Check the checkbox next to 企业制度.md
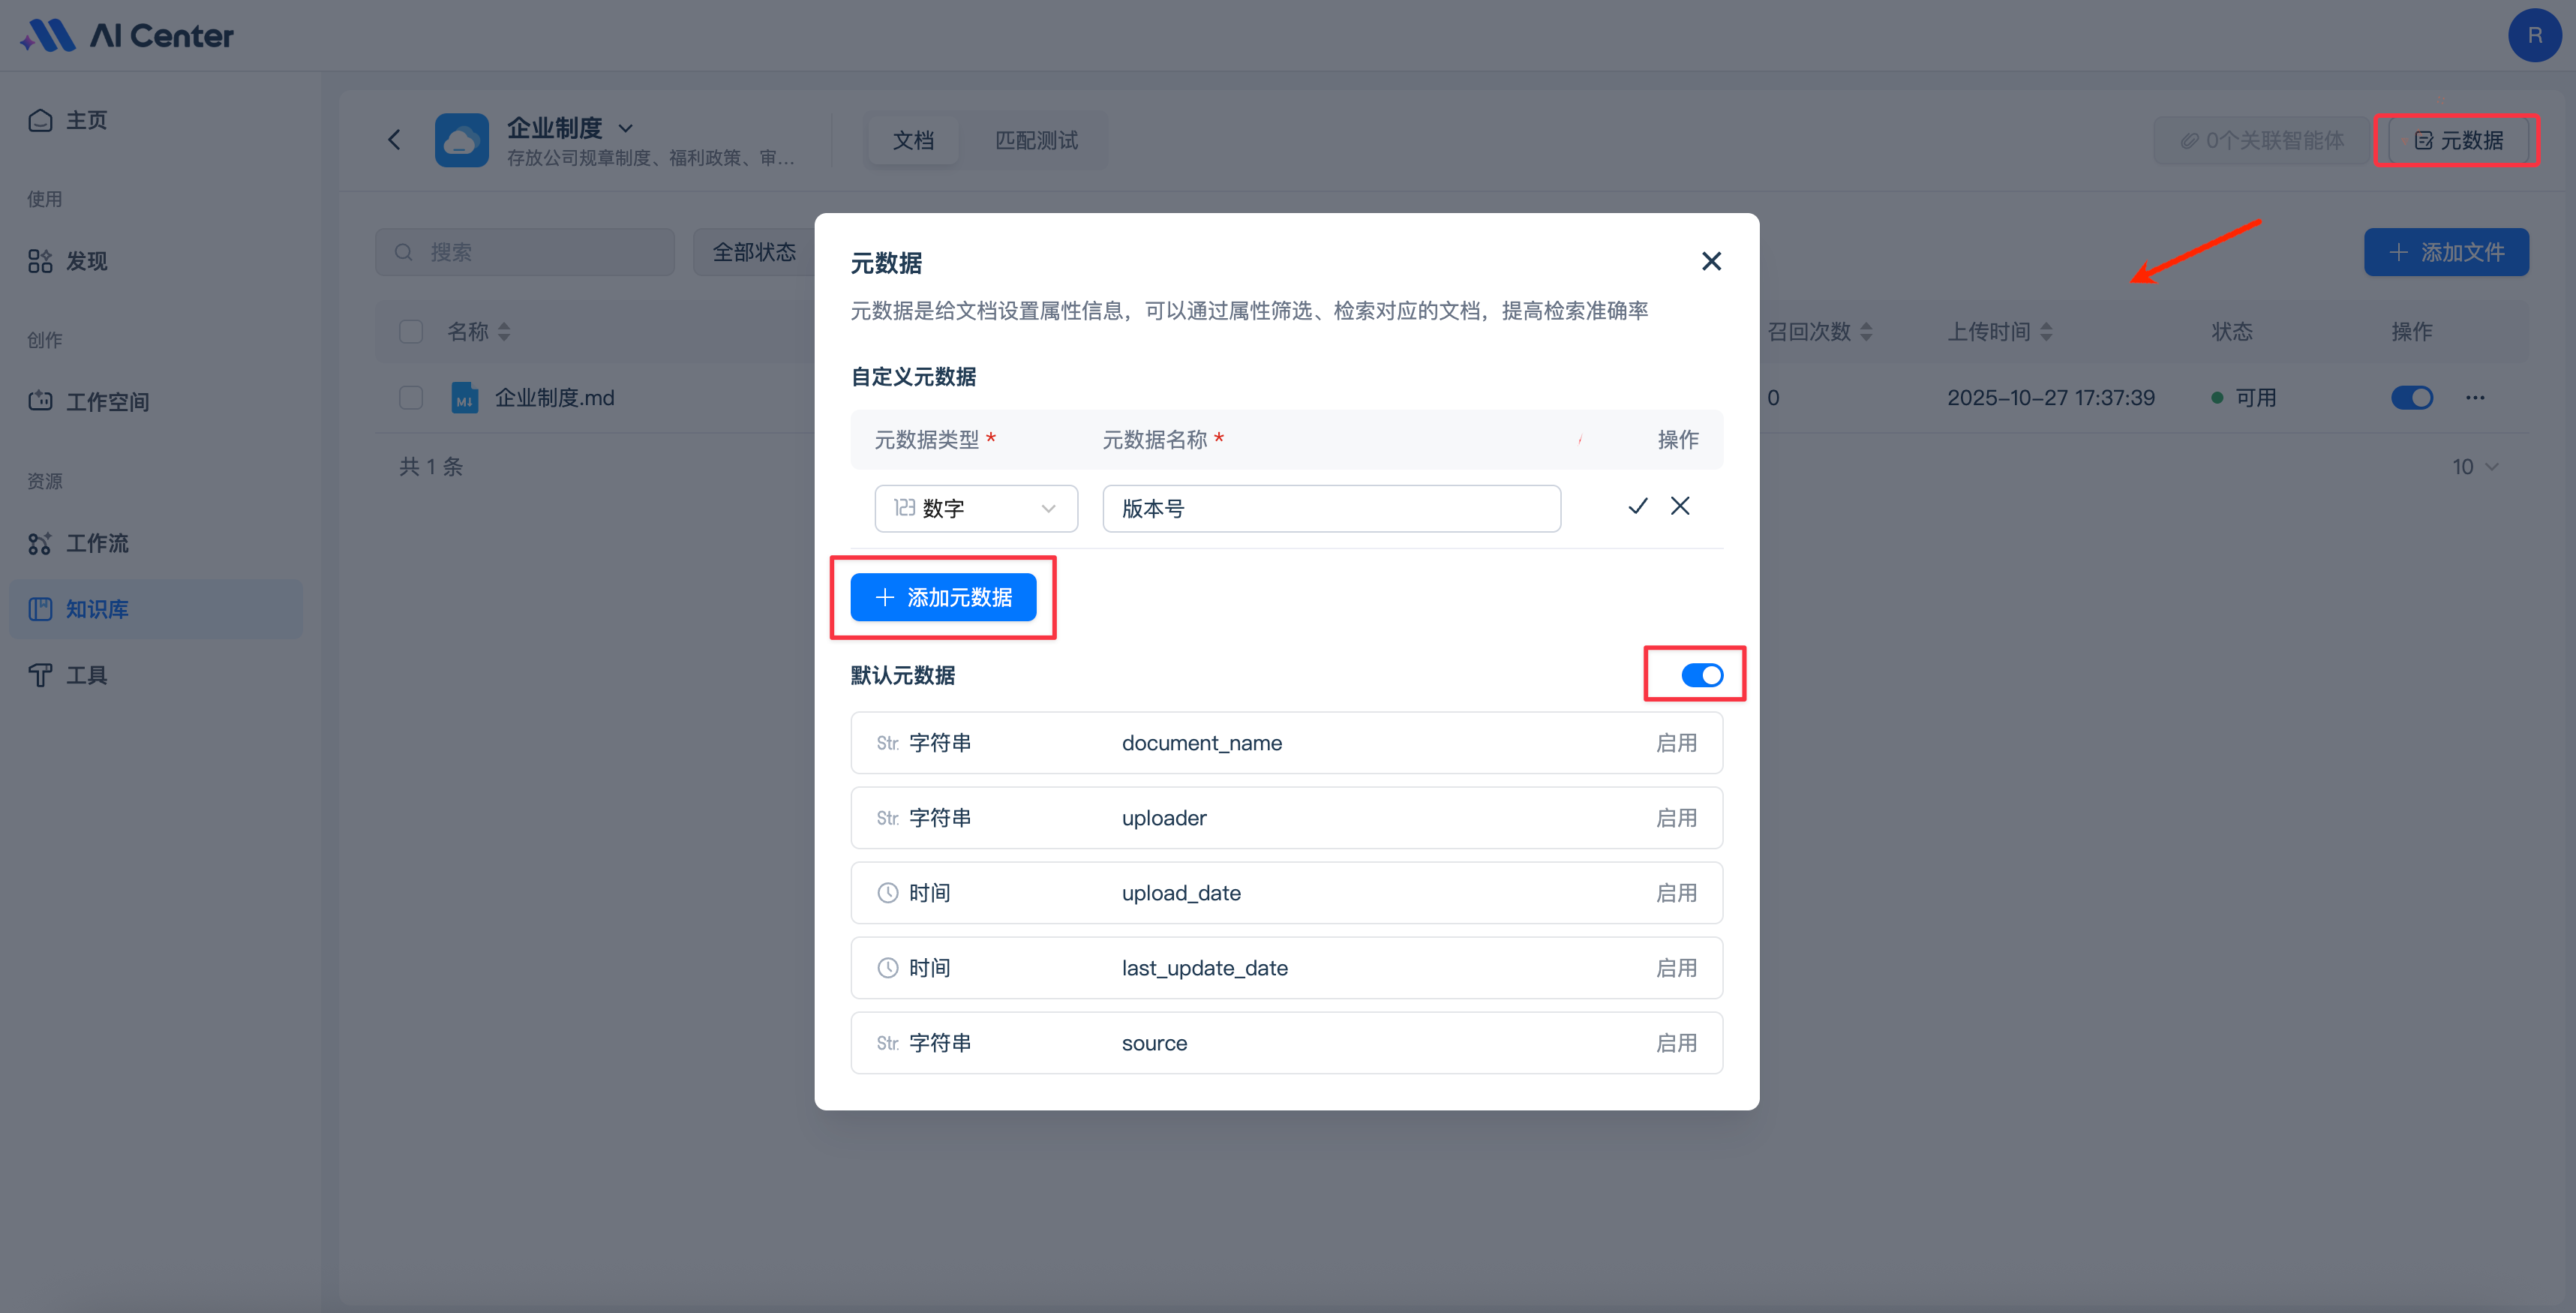Image resolution: width=2576 pixels, height=1313 pixels. [x=411, y=398]
